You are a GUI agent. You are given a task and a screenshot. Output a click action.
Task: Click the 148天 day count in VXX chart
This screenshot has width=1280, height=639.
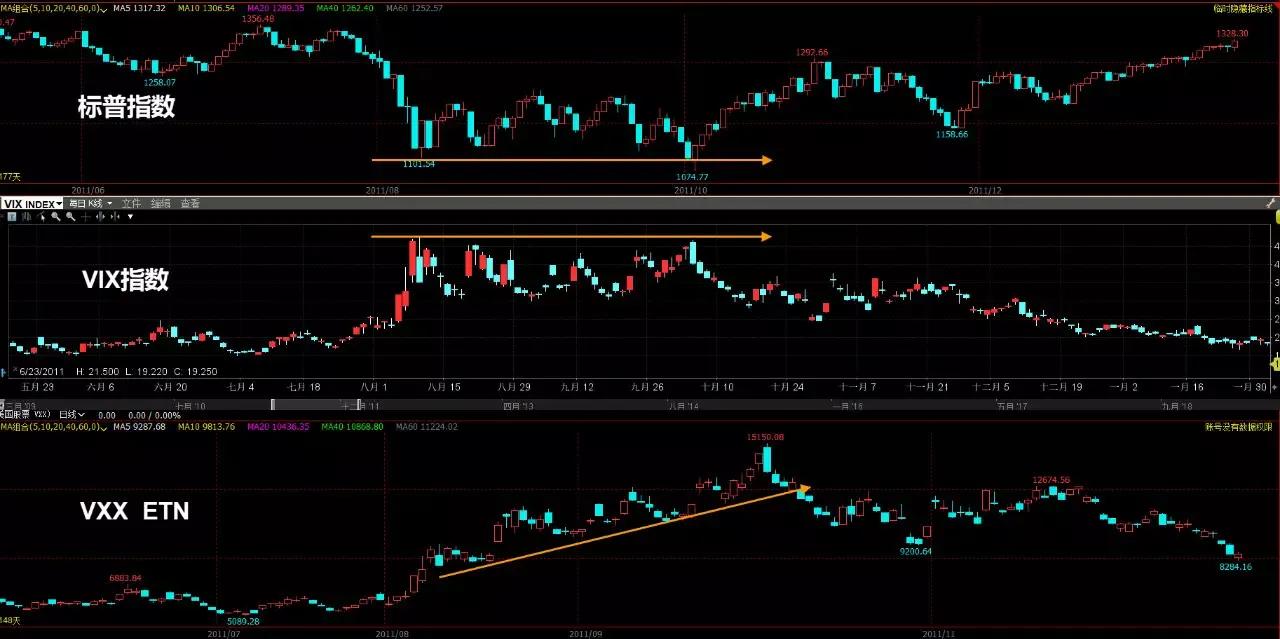10,621
